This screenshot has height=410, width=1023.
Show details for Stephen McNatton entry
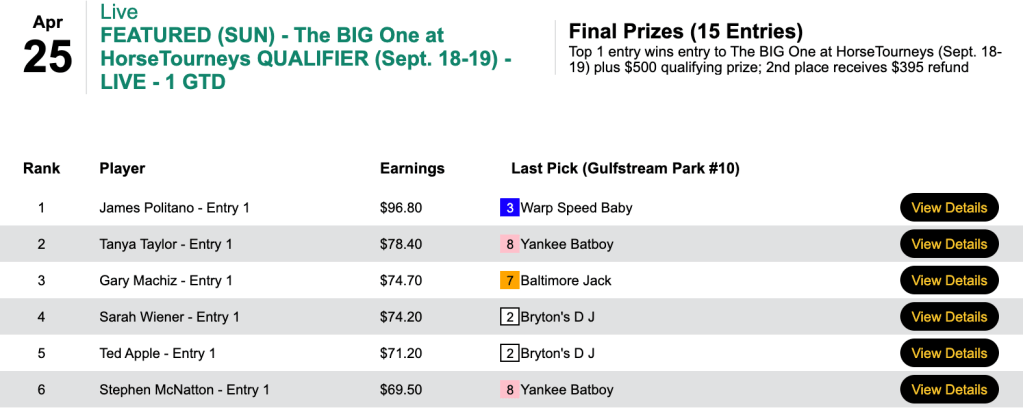[x=949, y=390]
